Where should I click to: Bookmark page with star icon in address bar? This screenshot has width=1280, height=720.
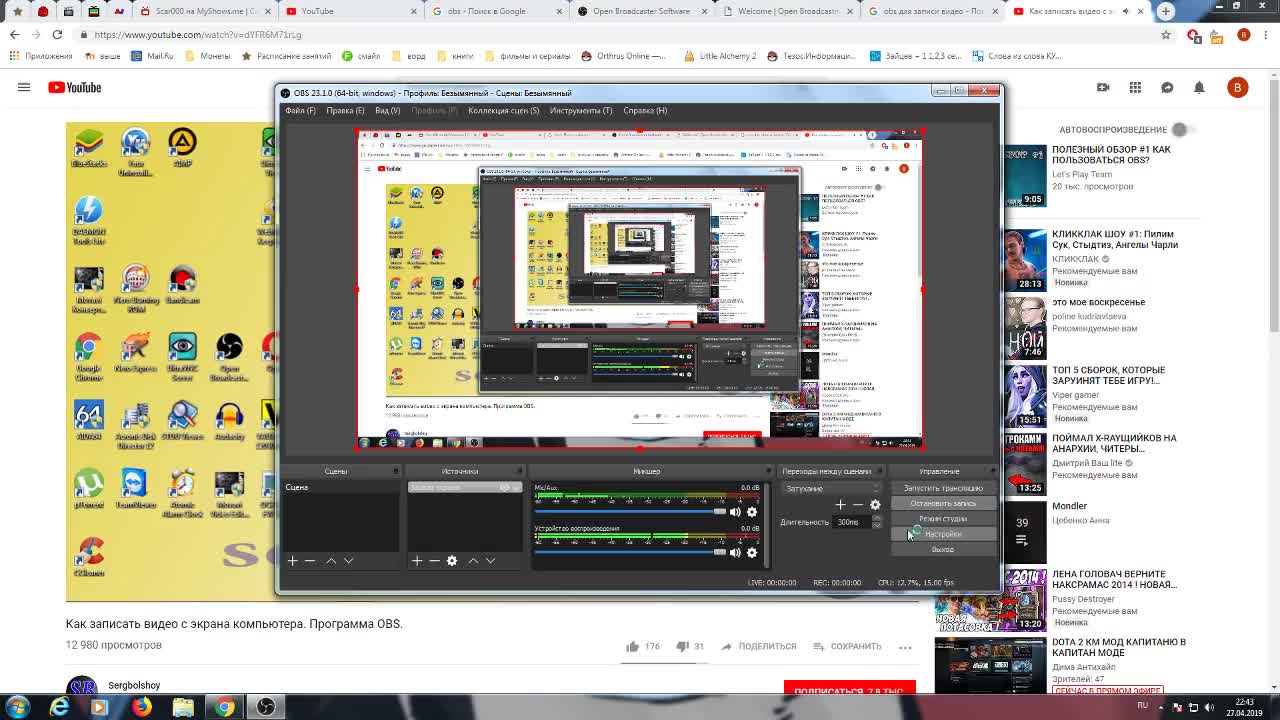coord(1166,34)
